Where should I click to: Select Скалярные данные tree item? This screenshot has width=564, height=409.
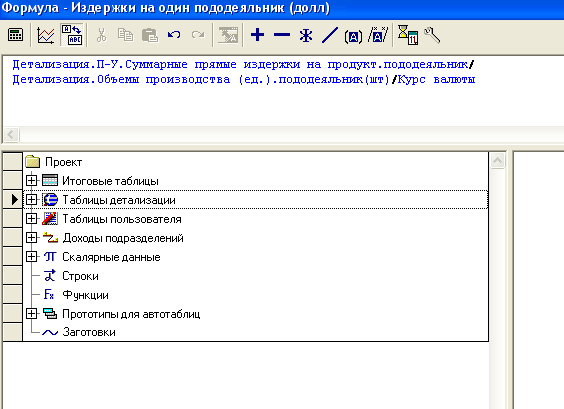click(x=111, y=257)
